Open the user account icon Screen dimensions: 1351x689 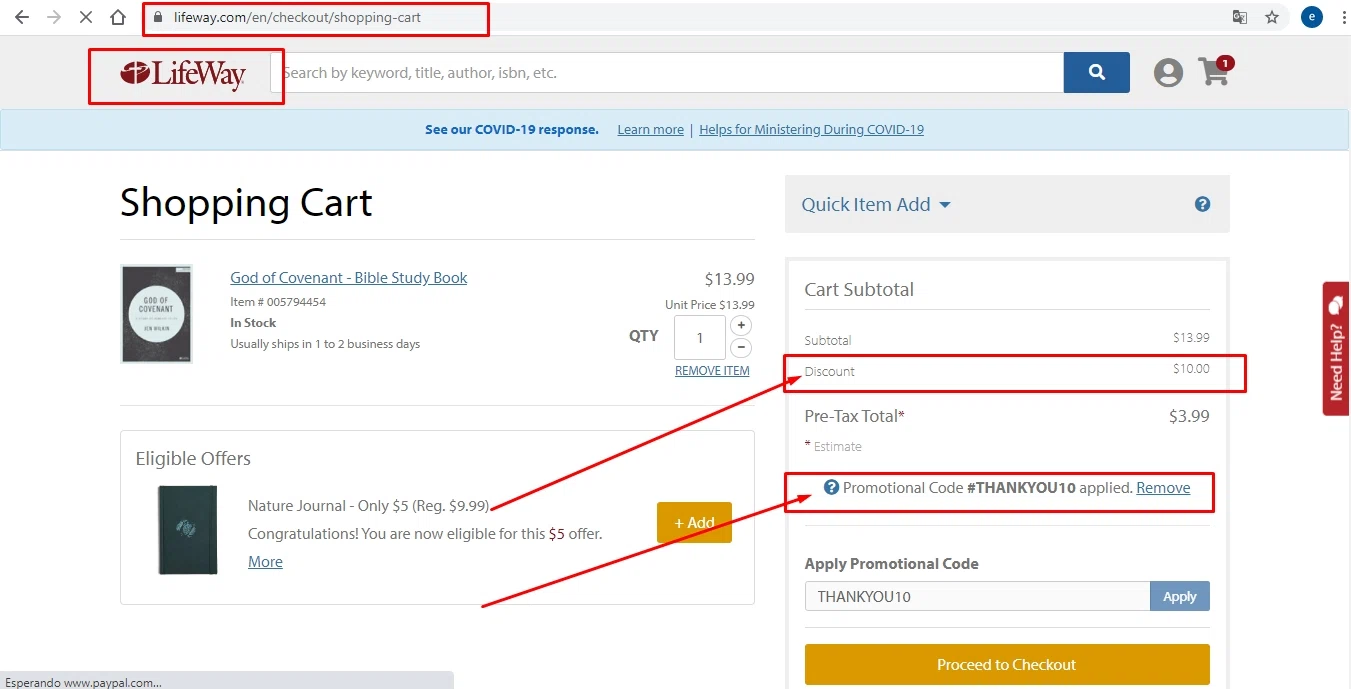[1168, 72]
